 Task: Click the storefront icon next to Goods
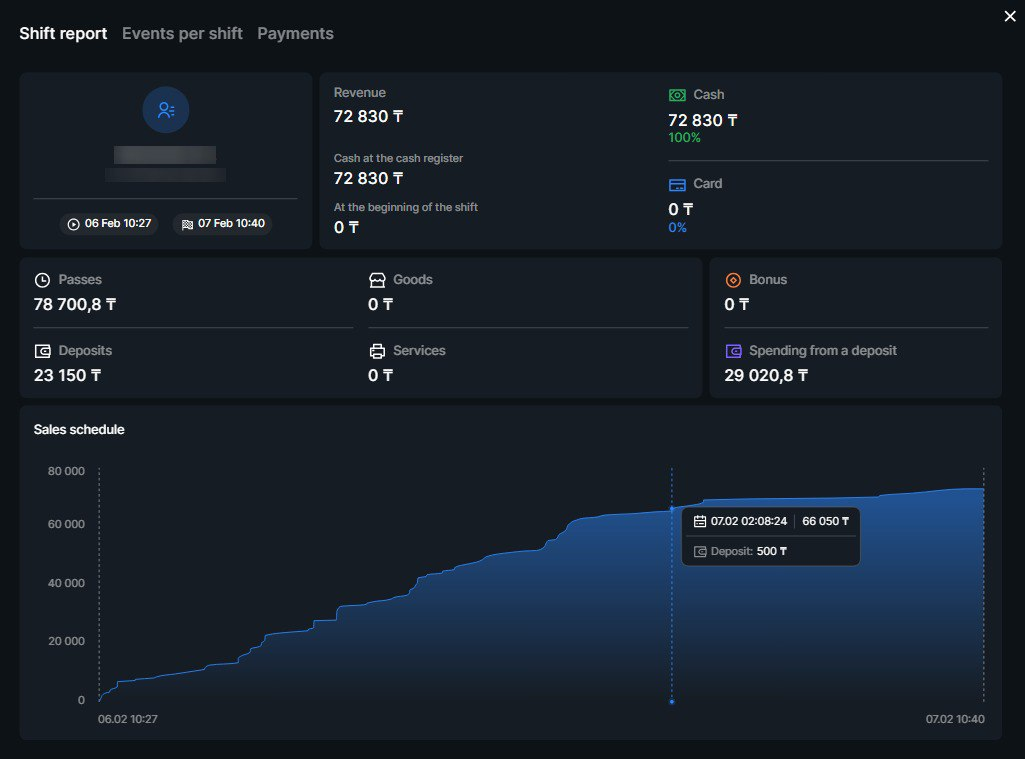376,280
